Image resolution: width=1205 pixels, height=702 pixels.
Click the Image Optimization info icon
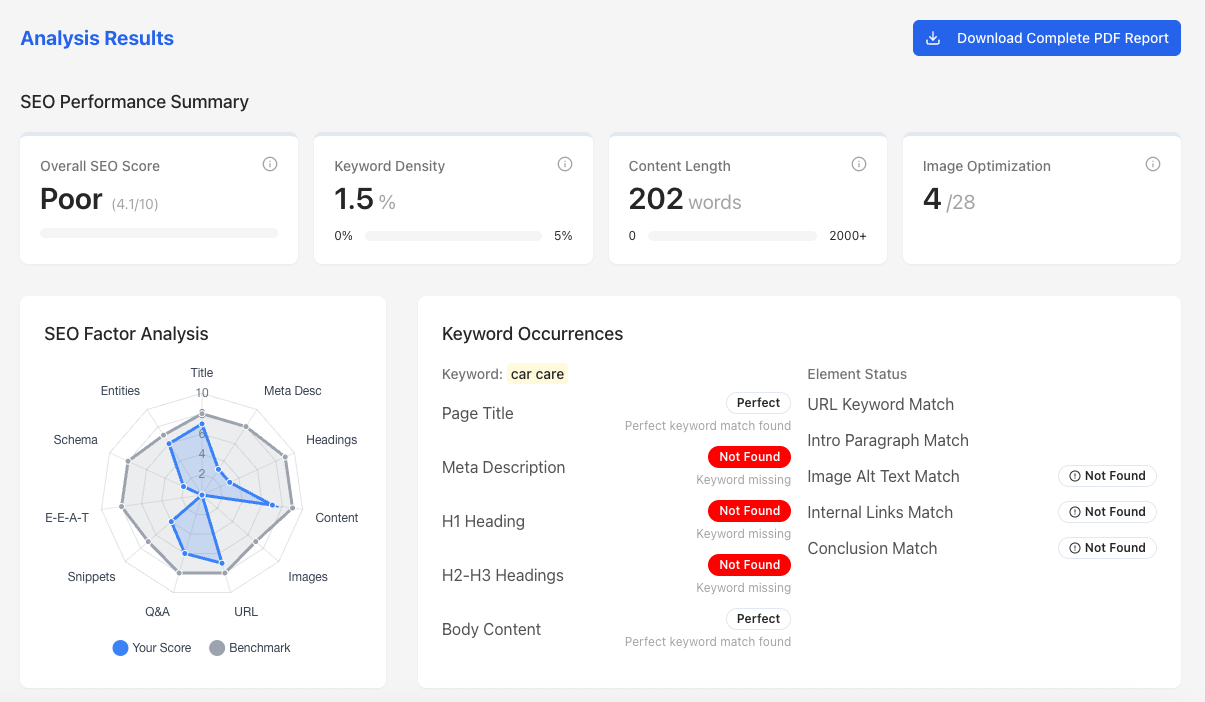click(1153, 165)
